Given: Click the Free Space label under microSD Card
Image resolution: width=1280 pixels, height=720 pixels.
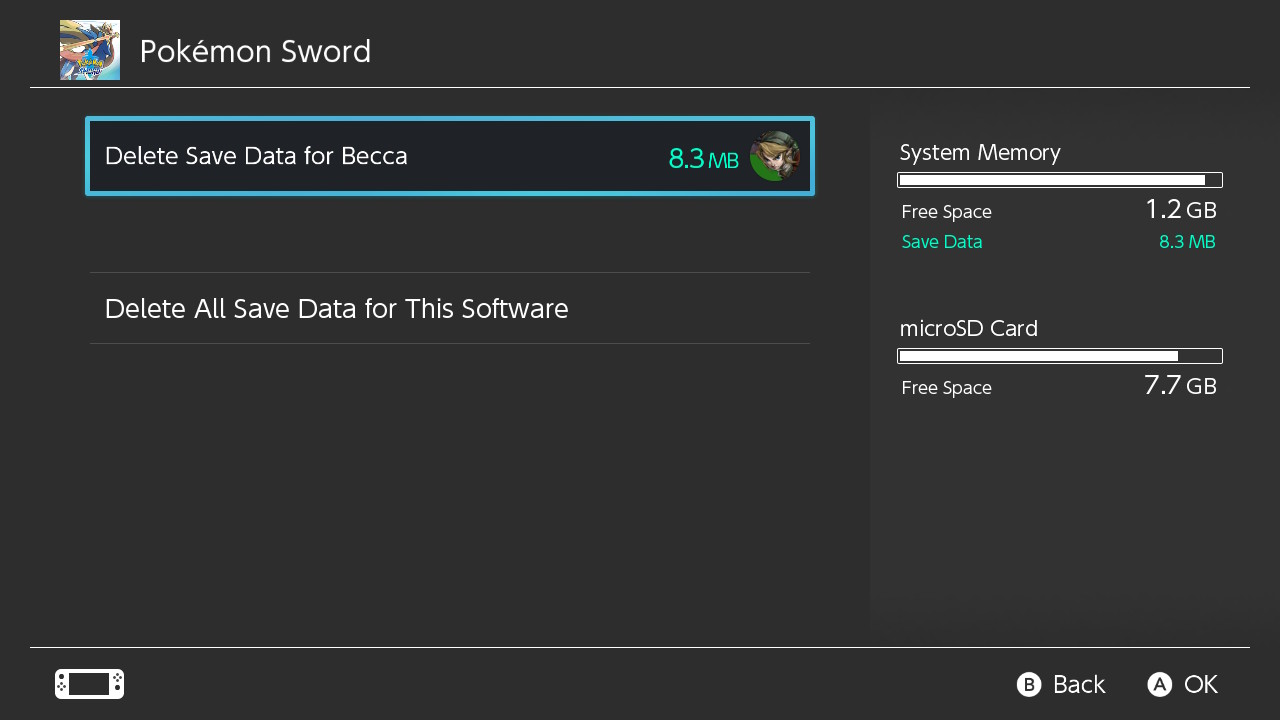Looking at the screenshot, I should pyautogui.click(x=946, y=388).
